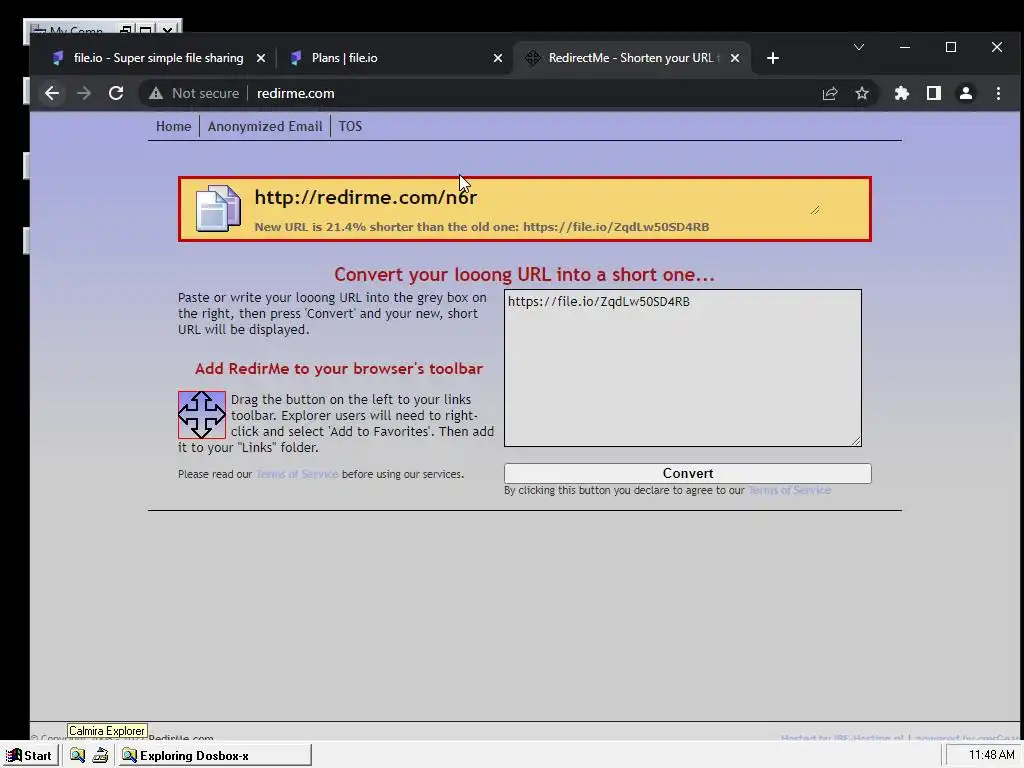Open Terms of Service link in 'Please read our'
This screenshot has width=1024, height=768.
pyautogui.click(x=297, y=474)
